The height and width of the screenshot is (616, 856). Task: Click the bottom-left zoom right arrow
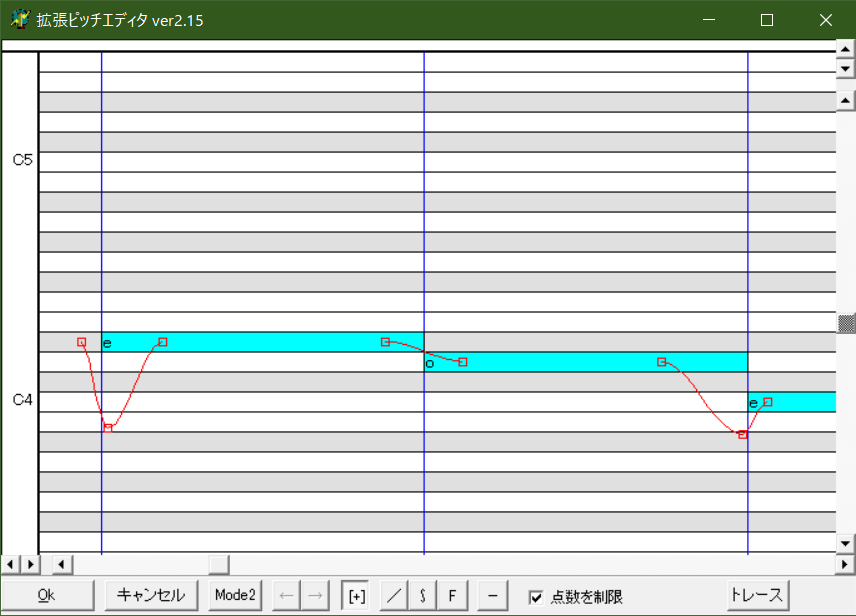31,564
